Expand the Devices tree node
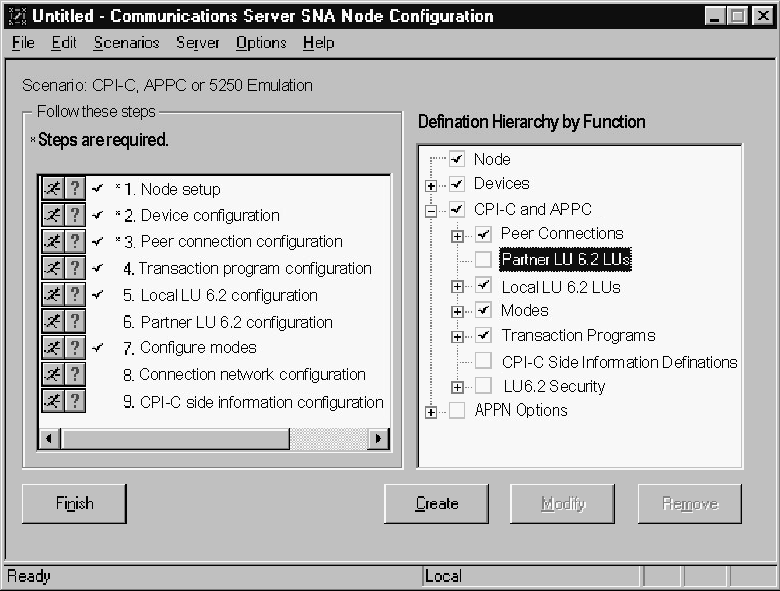 431,185
